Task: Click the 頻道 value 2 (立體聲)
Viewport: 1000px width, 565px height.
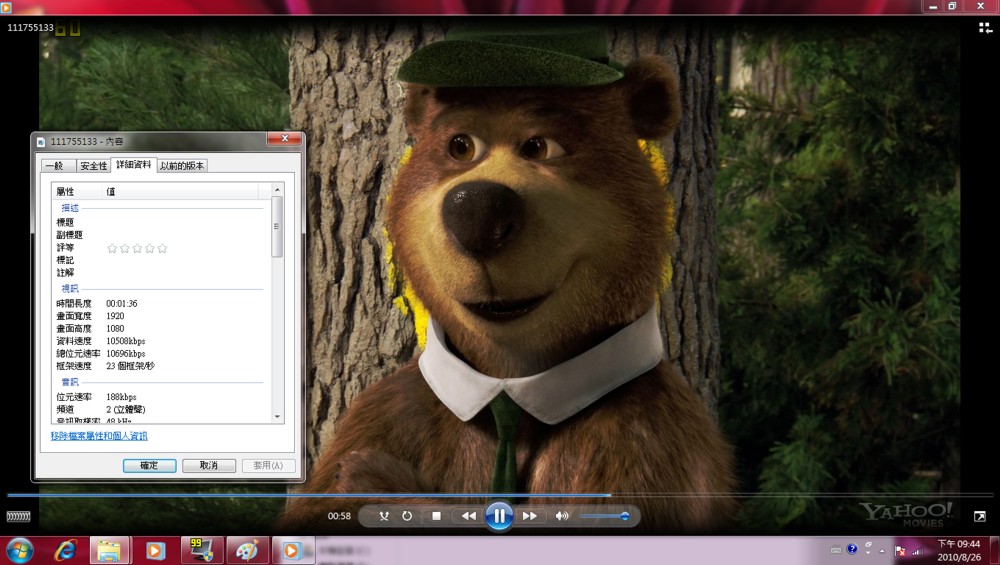Action: pos(126,409)
